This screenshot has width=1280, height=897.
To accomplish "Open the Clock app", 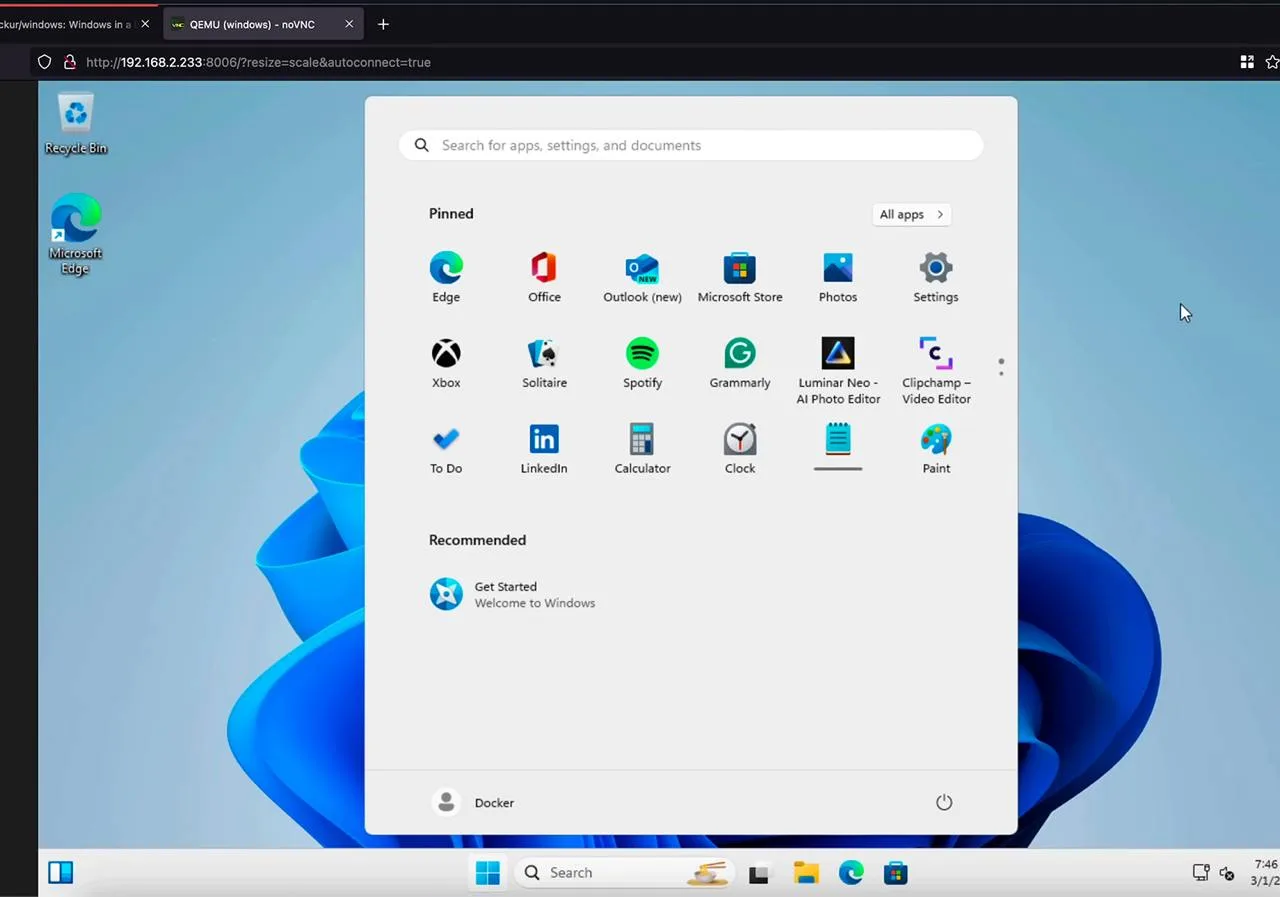I will point(740,448).
